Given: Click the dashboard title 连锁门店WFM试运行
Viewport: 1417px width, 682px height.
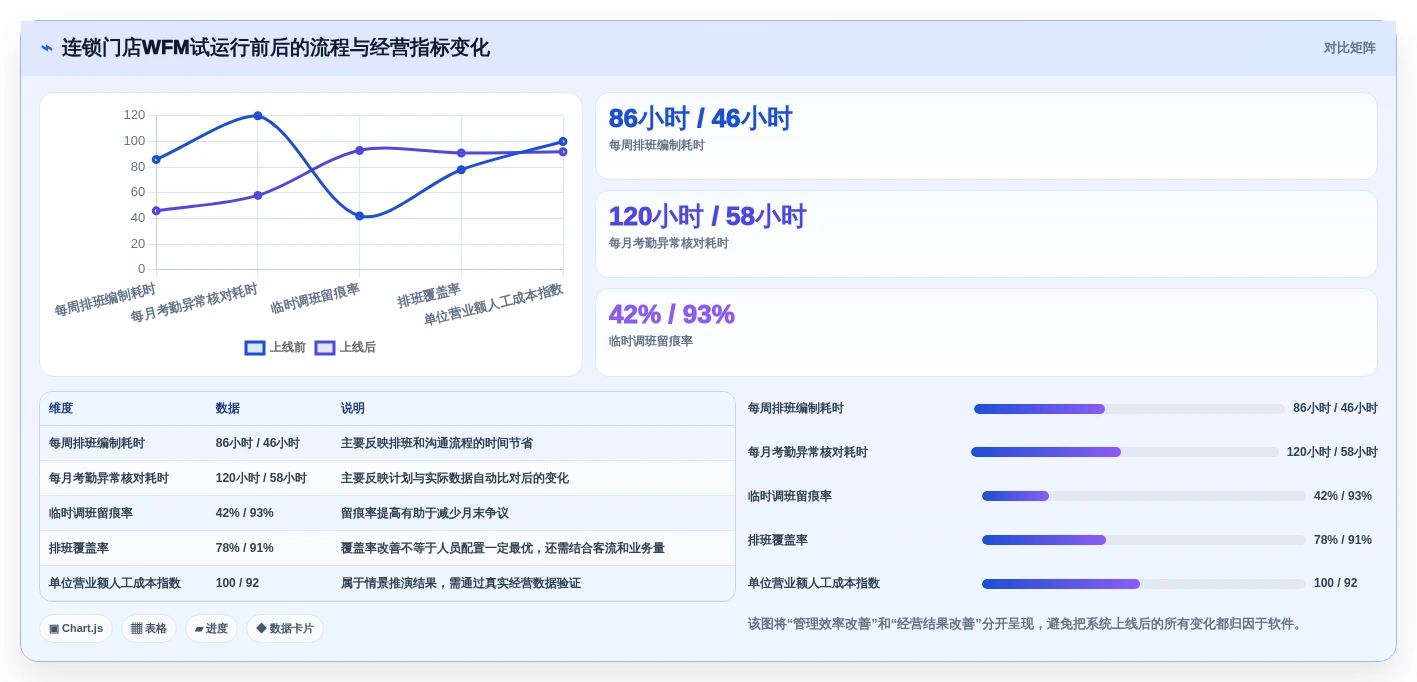Looking at the screenshot, I should [275, 48].
